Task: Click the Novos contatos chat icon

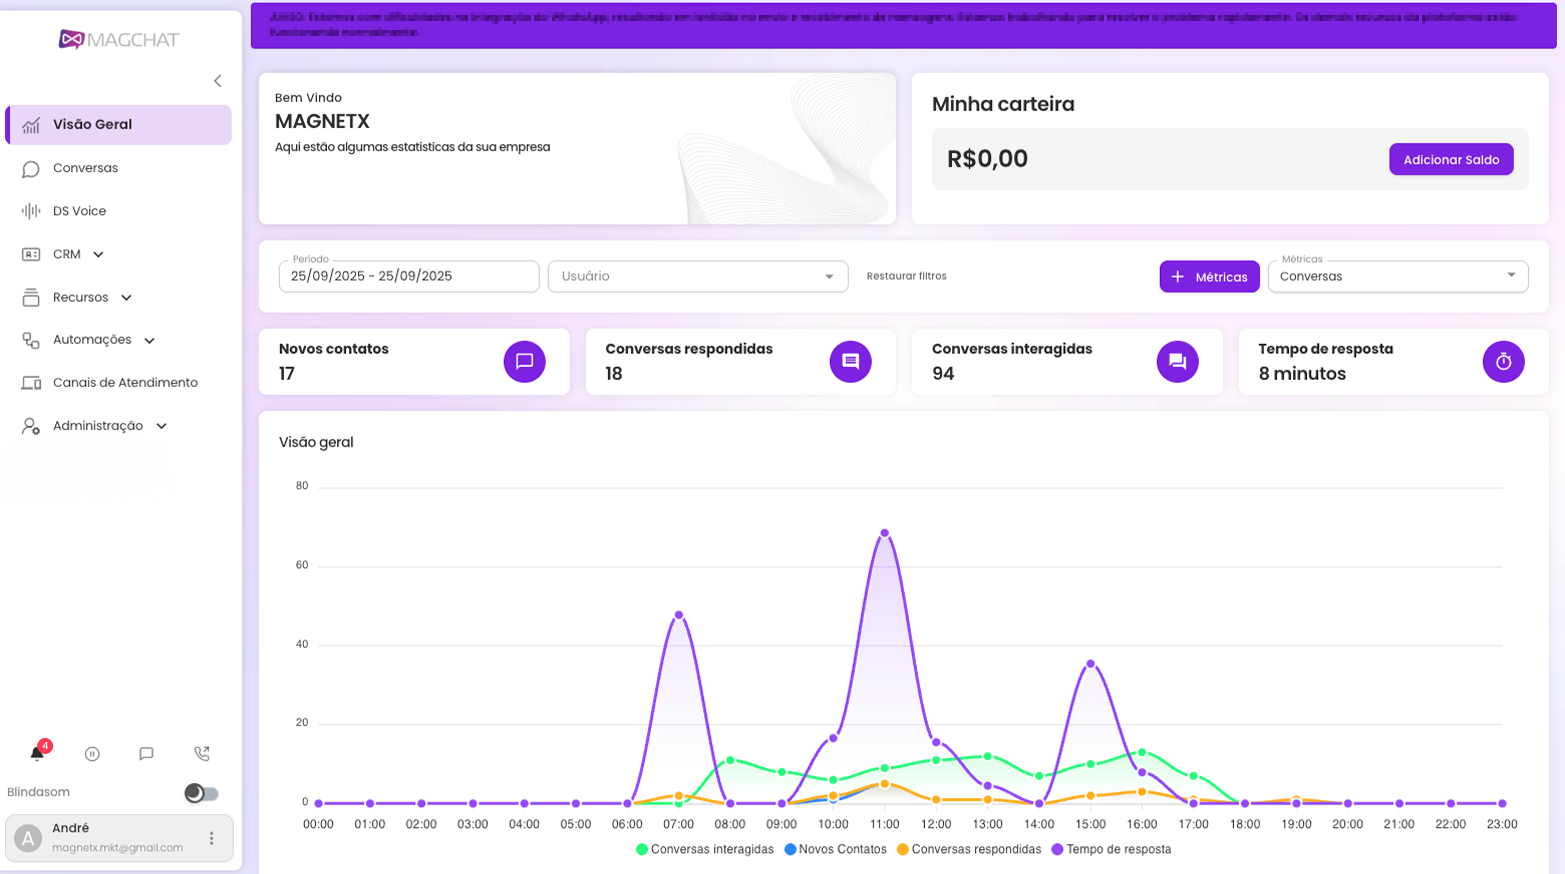Action: [524, 362]
